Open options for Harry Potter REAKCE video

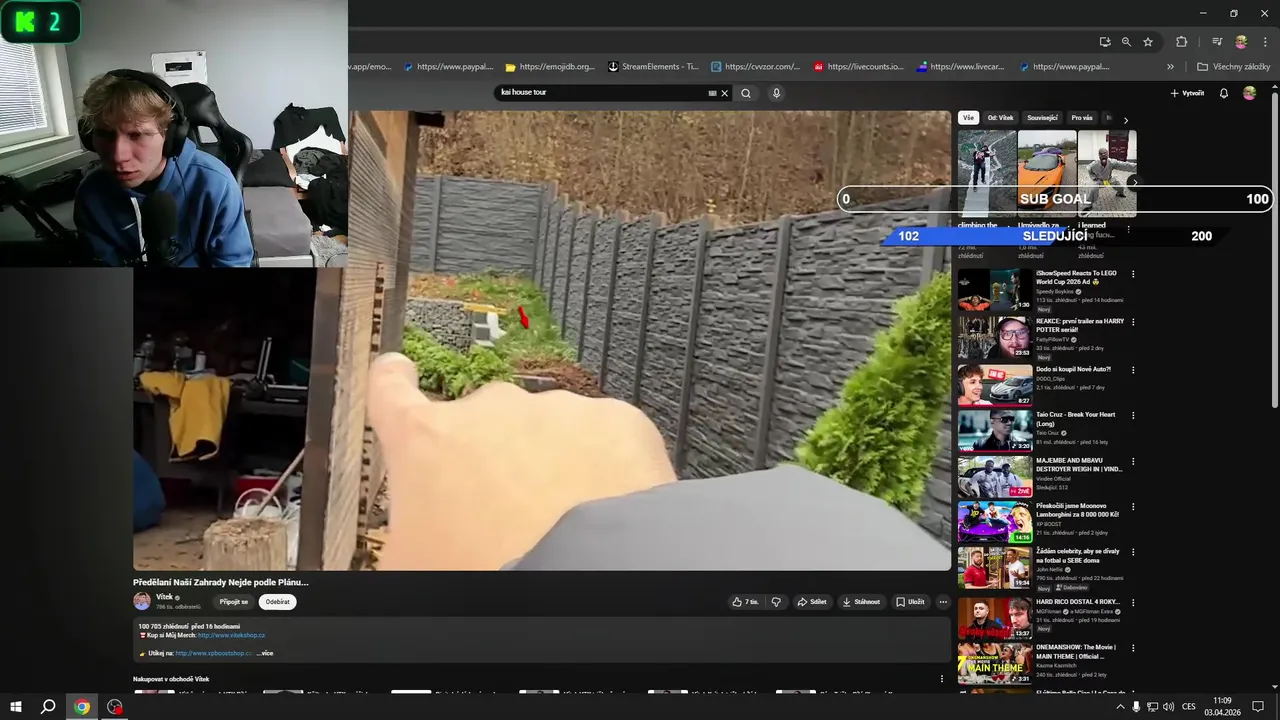(1133, 322)
